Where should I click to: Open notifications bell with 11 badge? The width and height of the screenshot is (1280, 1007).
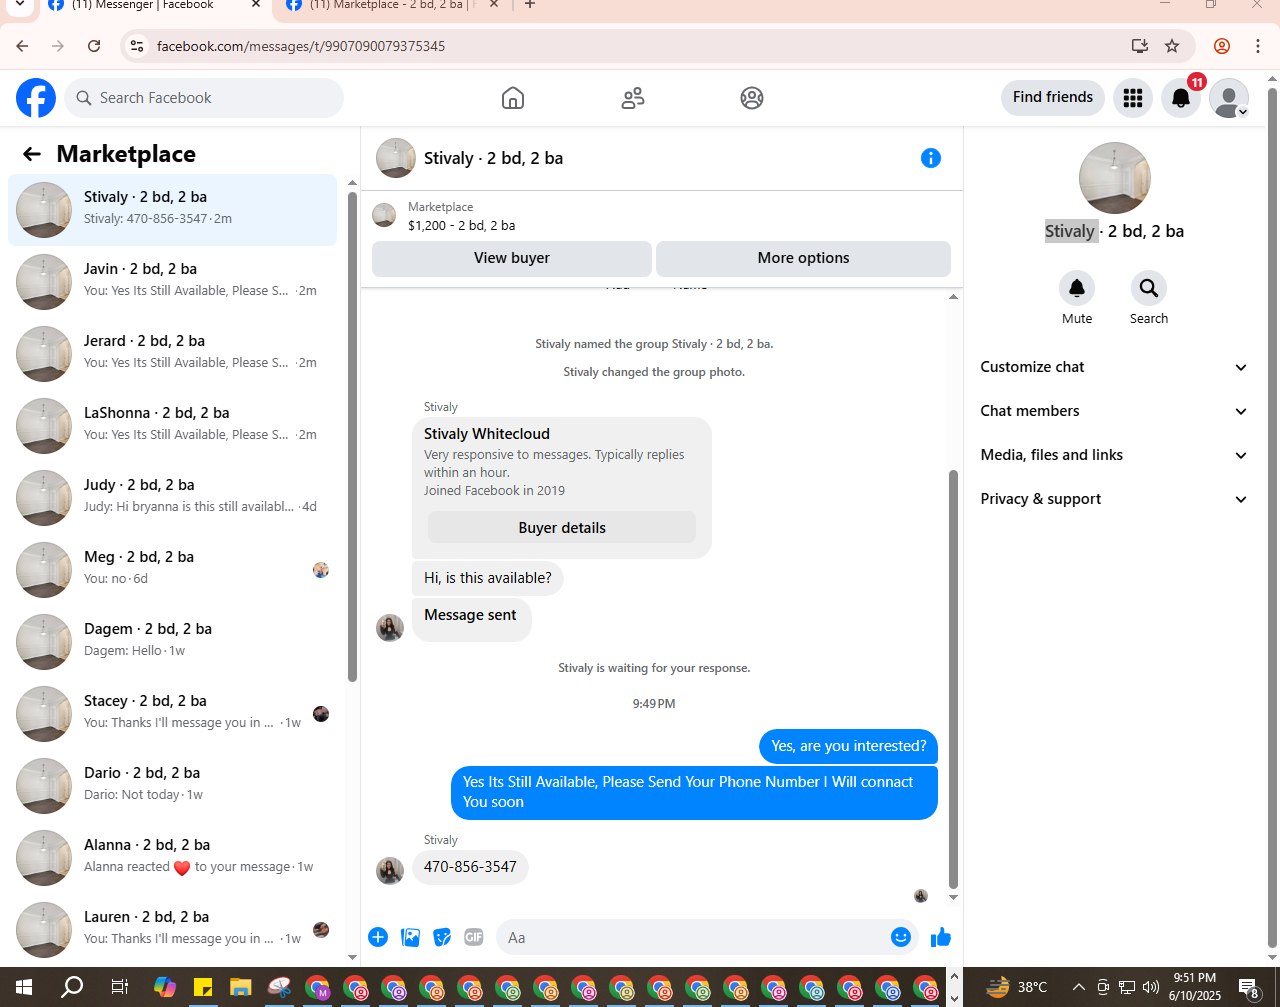click(x=1181, y=98)
